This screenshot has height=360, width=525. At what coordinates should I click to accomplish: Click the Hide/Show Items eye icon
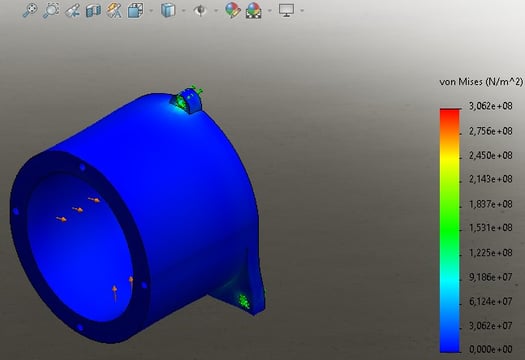(x=200, y=11)
